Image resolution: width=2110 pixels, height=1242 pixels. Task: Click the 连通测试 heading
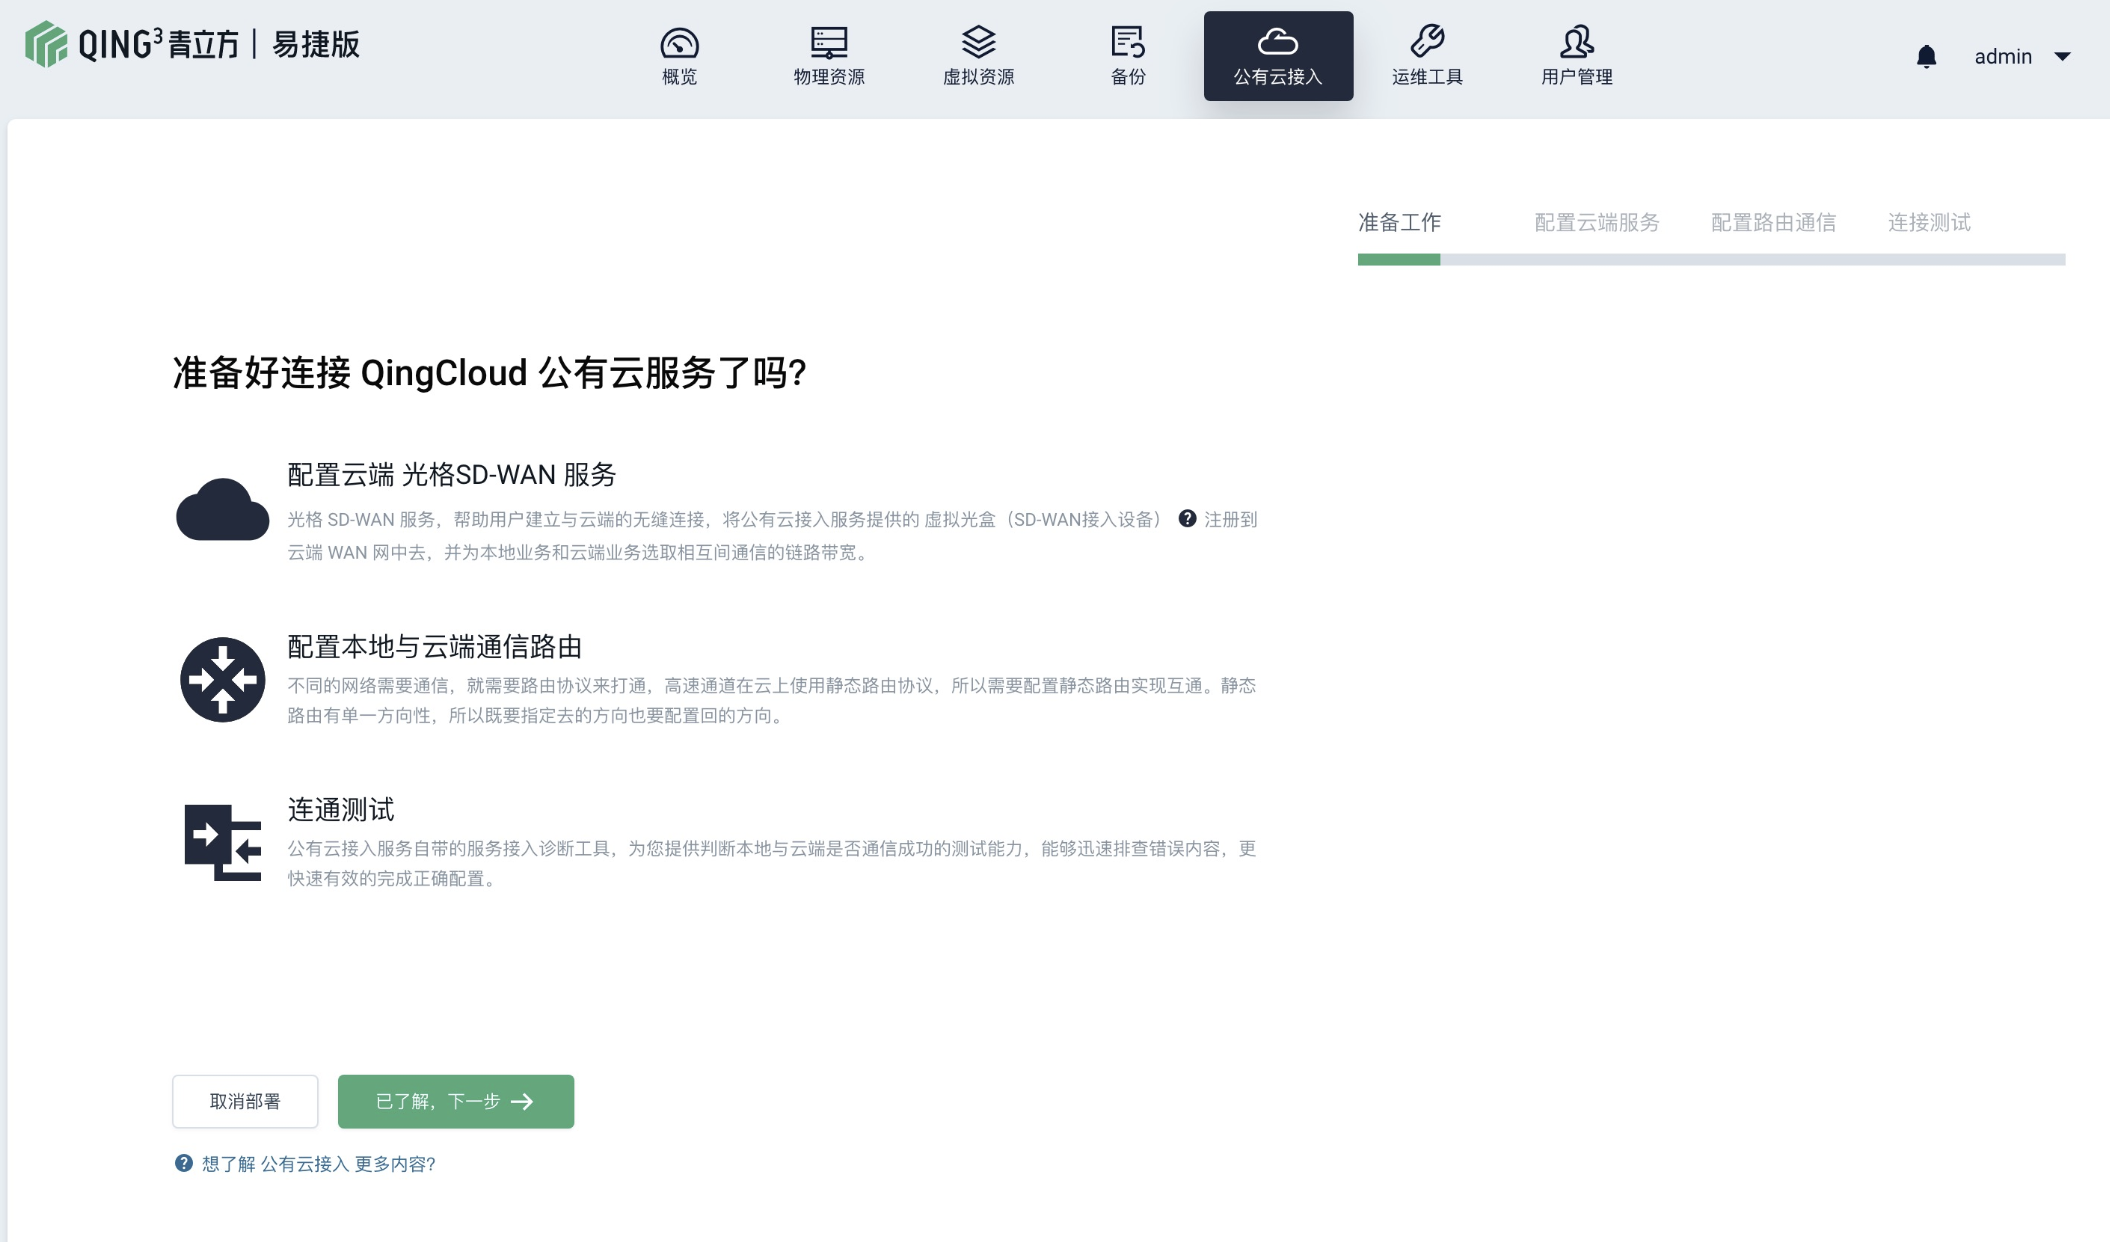(341, 810)
